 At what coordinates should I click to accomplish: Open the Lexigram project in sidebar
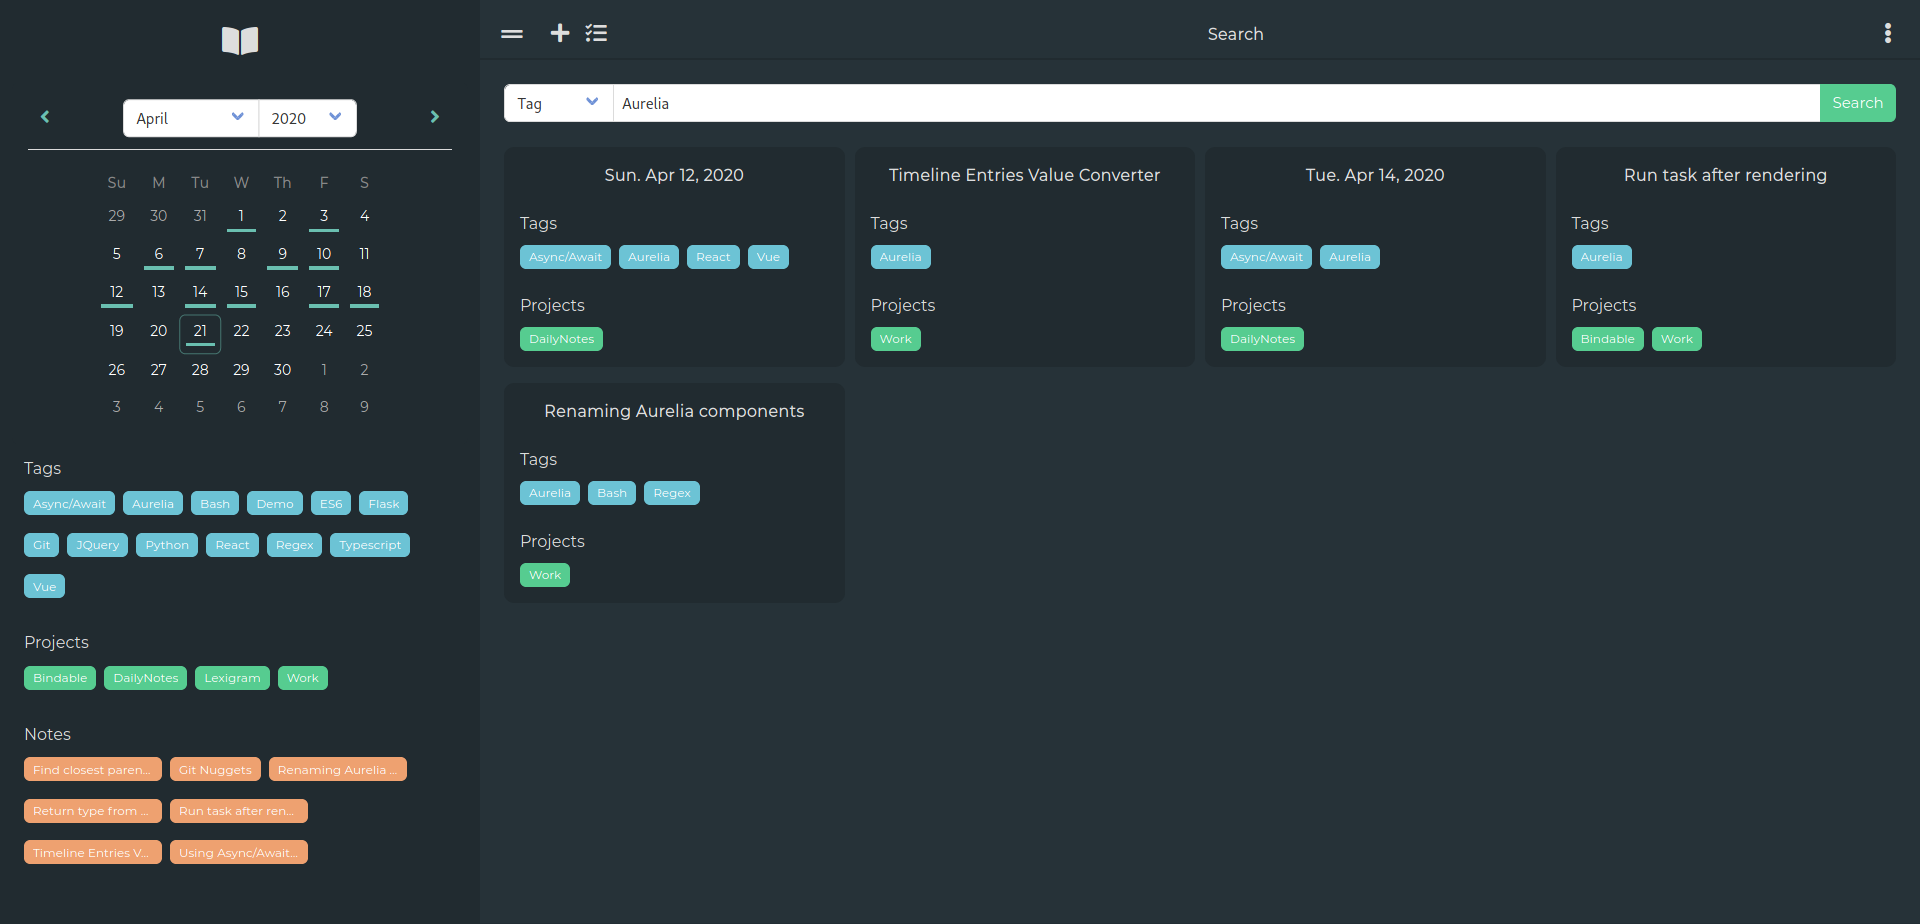[x=232, y=678]
